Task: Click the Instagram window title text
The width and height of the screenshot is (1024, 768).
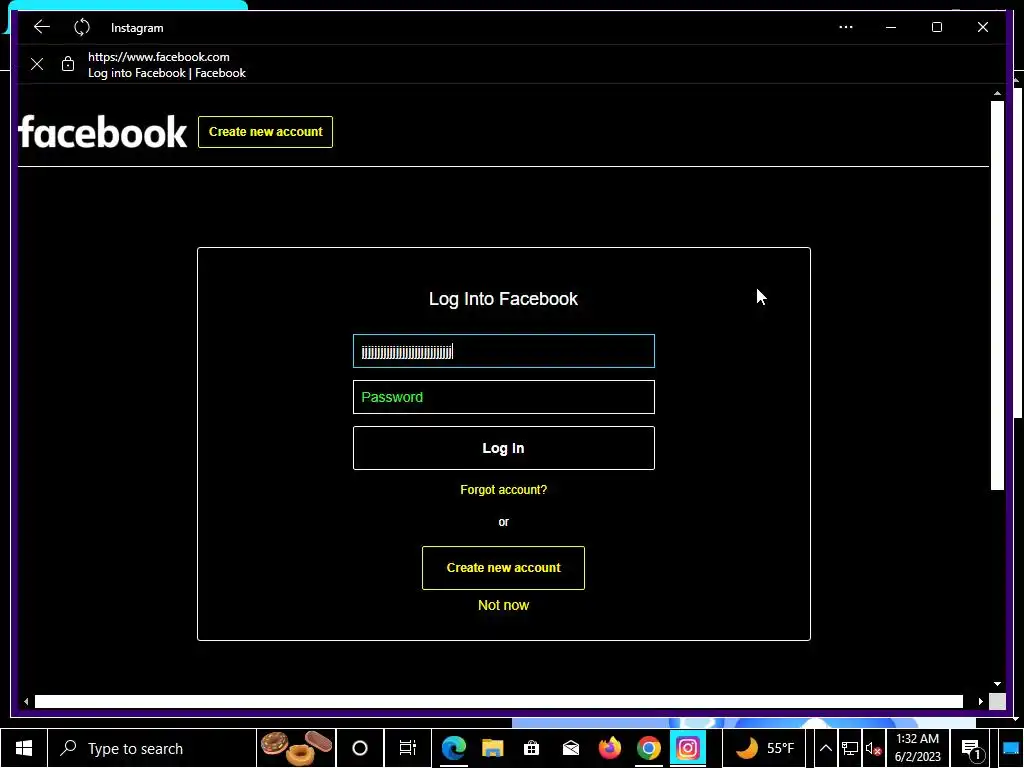Action: click(137, 28)
